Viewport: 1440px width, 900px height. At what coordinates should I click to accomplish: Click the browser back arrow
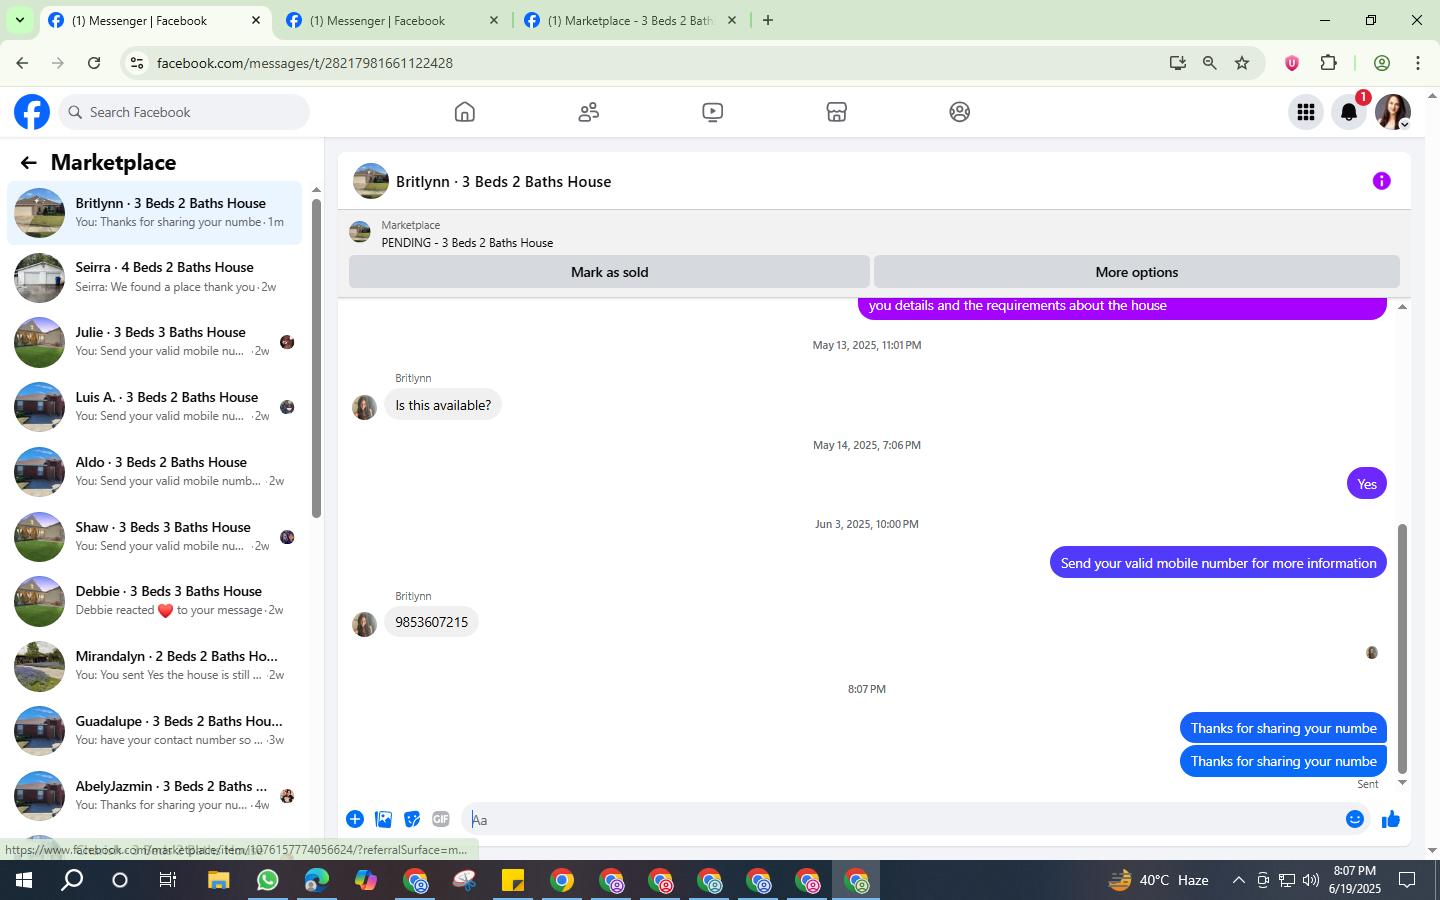pos(22,63)
